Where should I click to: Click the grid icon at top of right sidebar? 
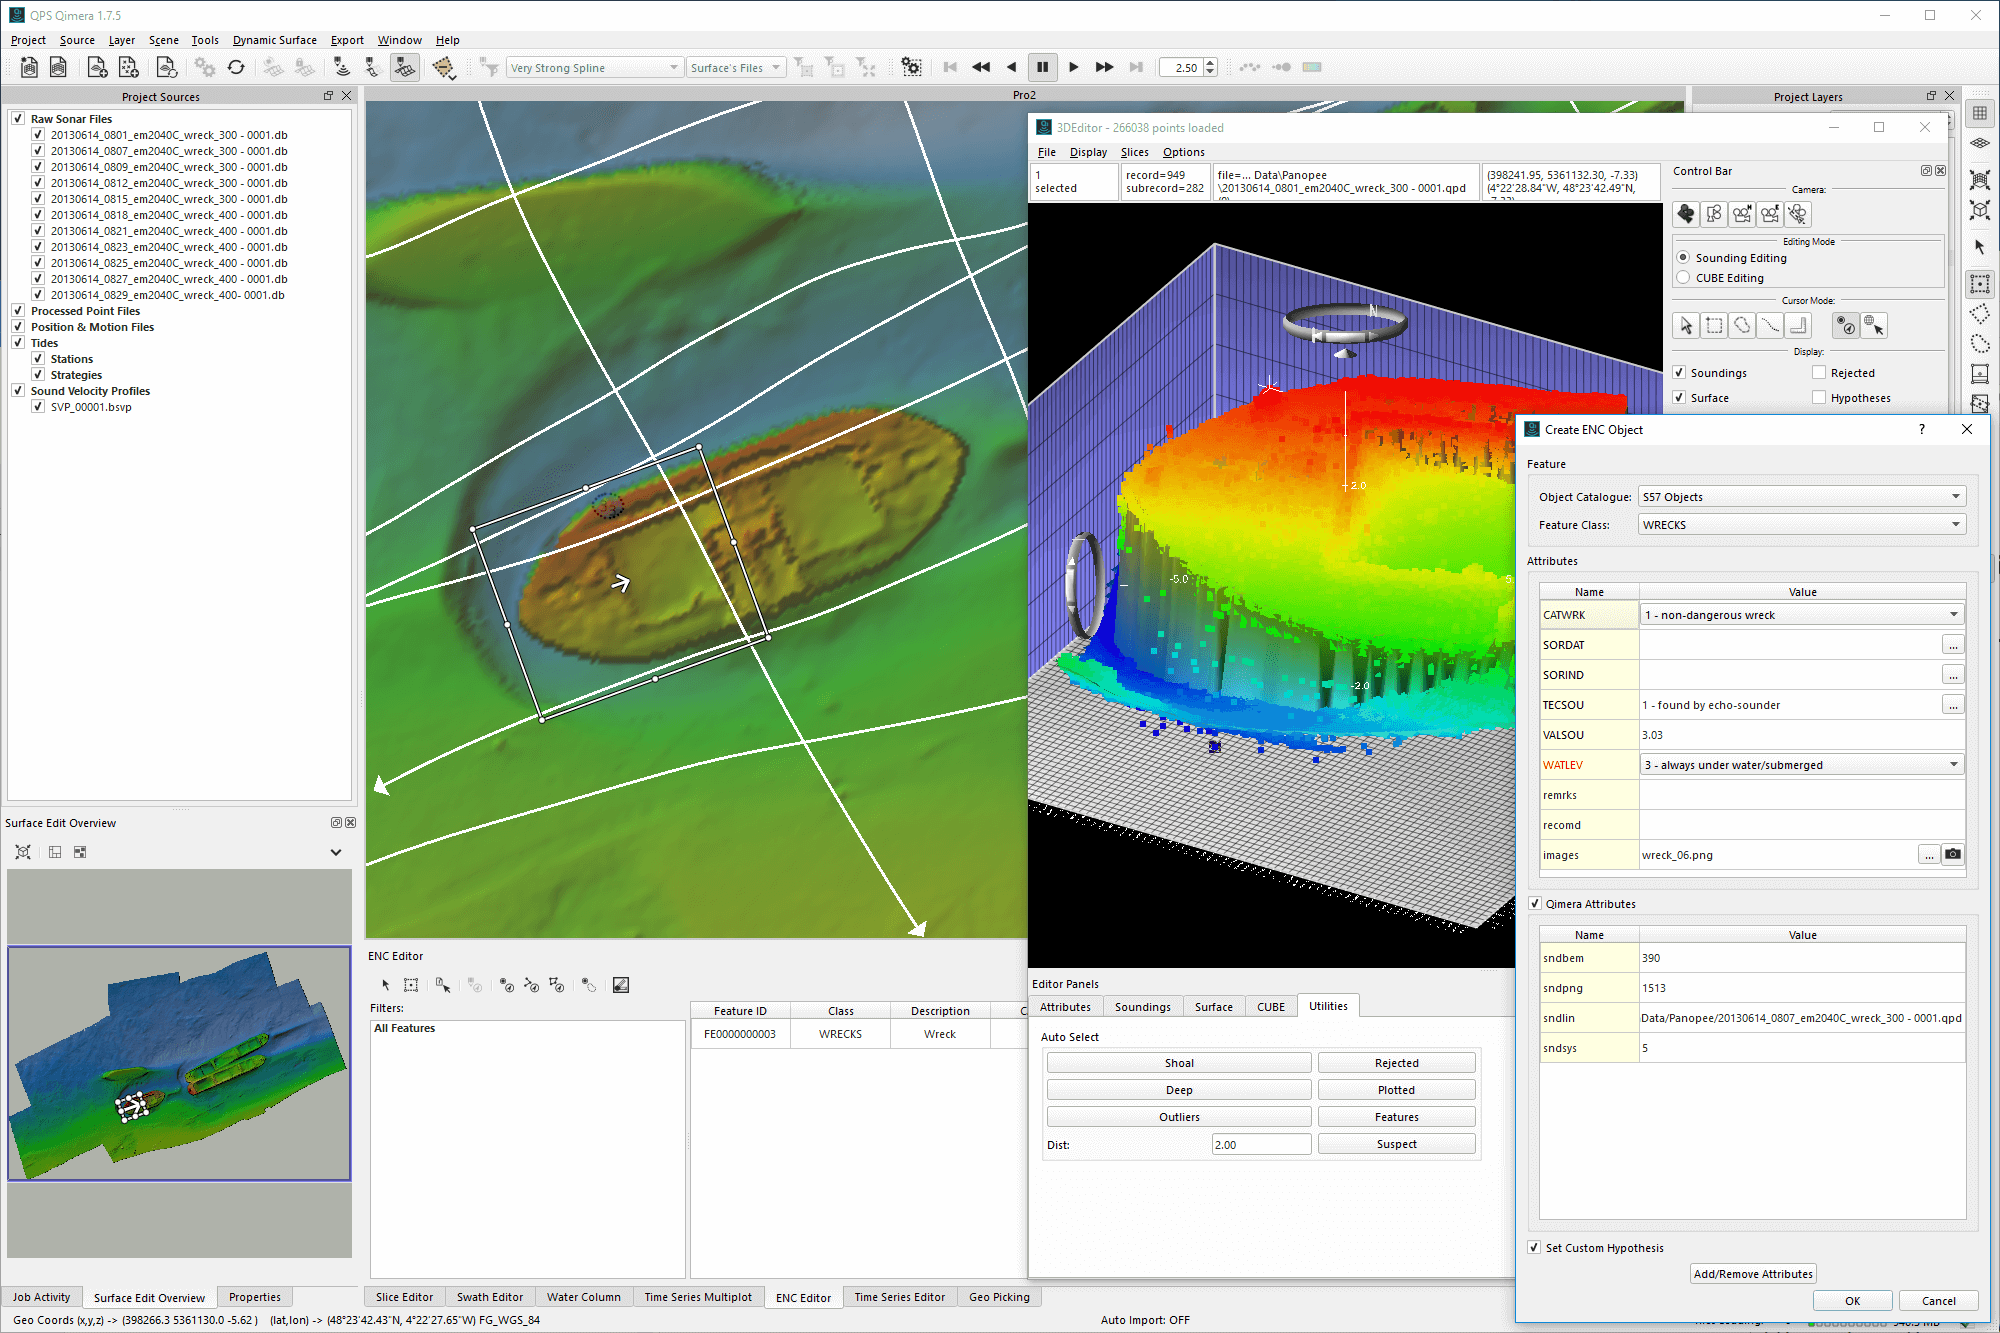point(1980,113)
